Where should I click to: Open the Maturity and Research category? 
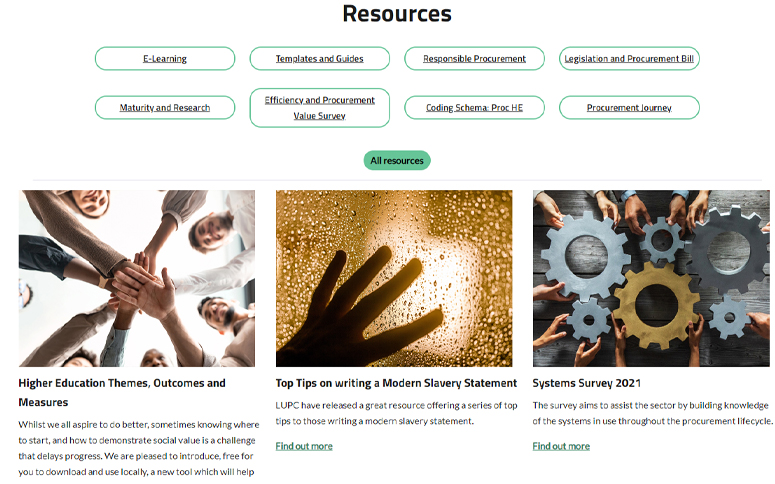pos(165,107)
